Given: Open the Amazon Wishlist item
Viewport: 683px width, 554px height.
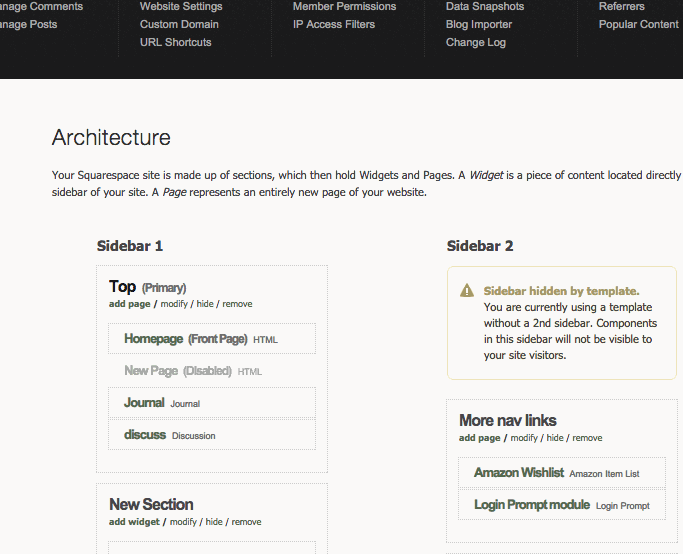Looking at the screenshot, I should coord(519,473).
